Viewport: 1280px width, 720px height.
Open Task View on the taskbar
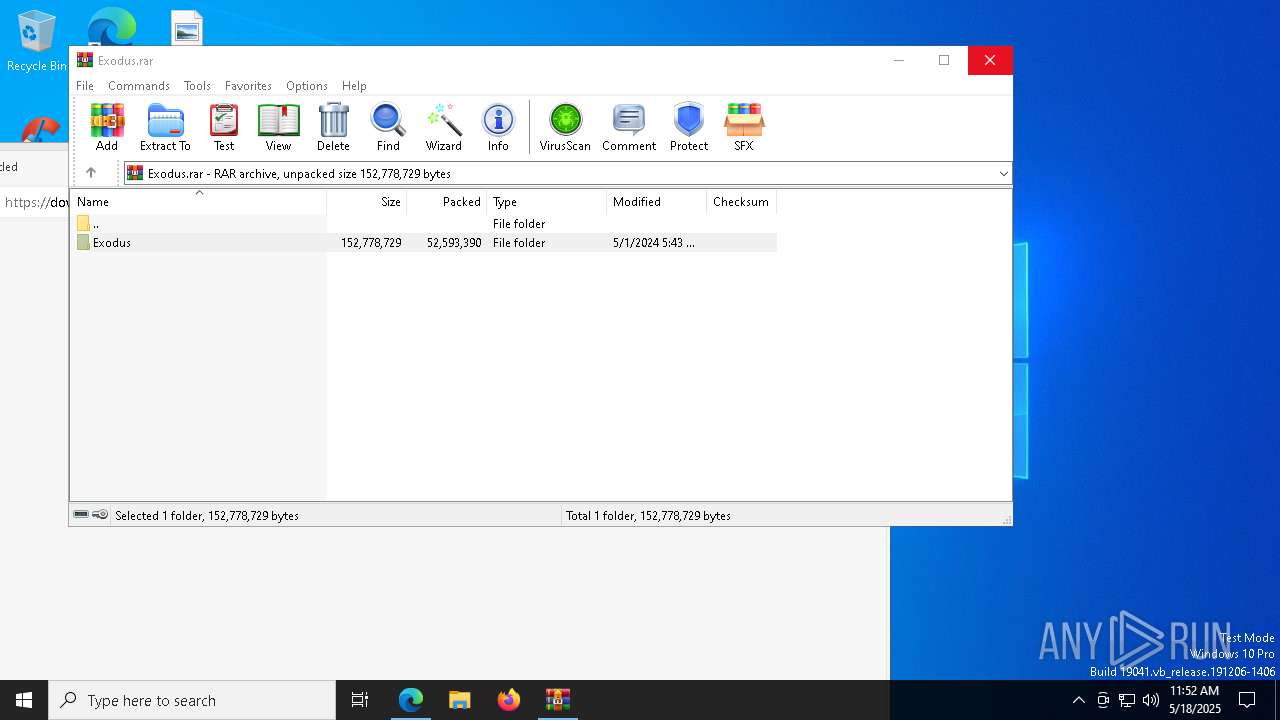[360, 700]
